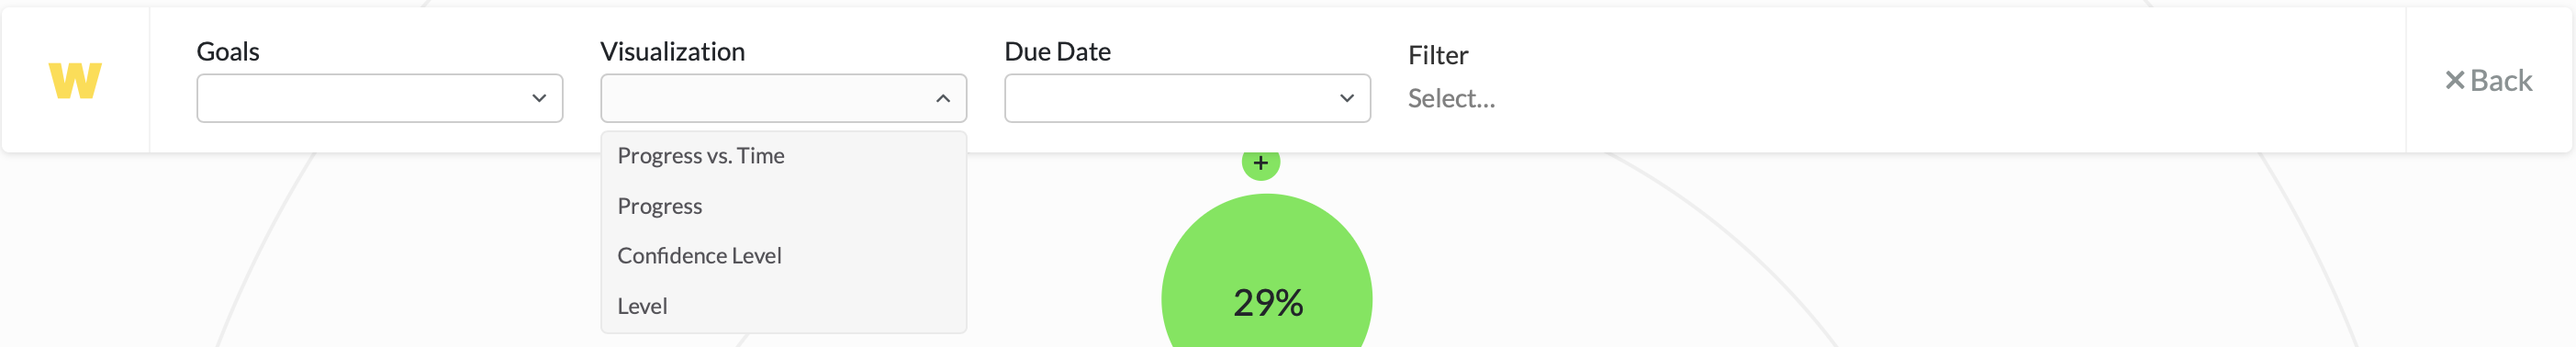Click the Due Date chevron arrow
Viewport: 2576px width, 347px height.
point(1346,98)
